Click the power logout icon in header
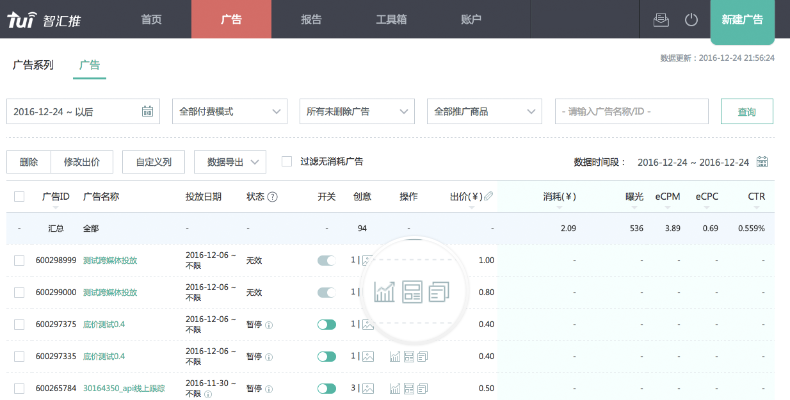The height and width of the screenshot is (400, 790). click(691, 20)
